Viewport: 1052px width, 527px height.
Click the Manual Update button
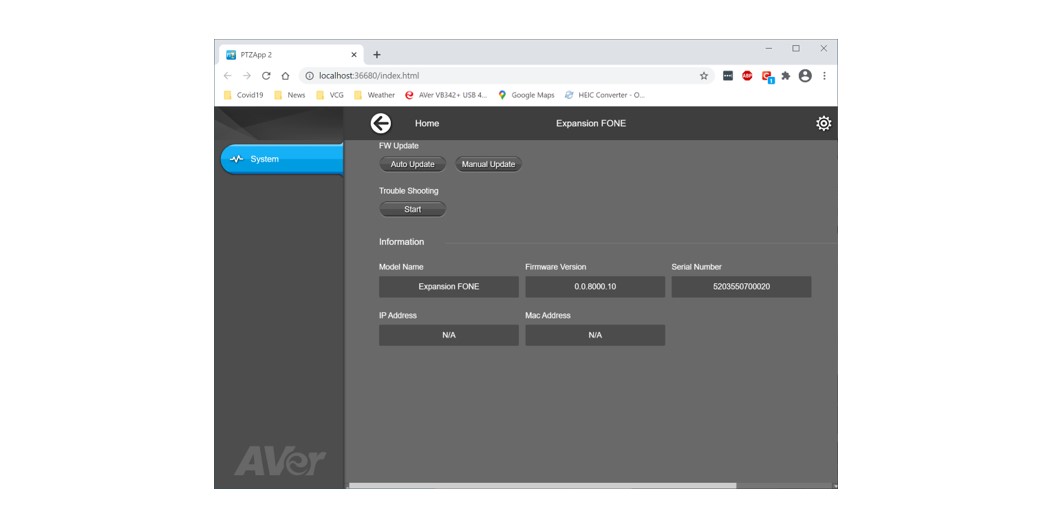[488, 164]
